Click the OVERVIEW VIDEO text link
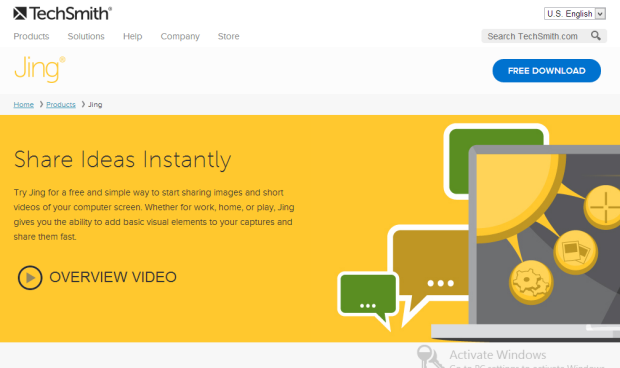 pyautogui.click(x=113, y=277)
